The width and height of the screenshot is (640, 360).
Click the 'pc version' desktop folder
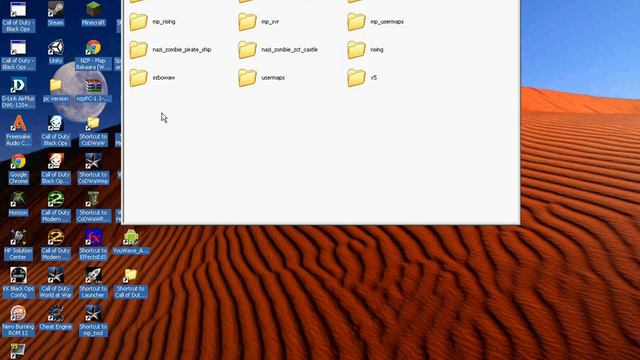pos(56,90)
